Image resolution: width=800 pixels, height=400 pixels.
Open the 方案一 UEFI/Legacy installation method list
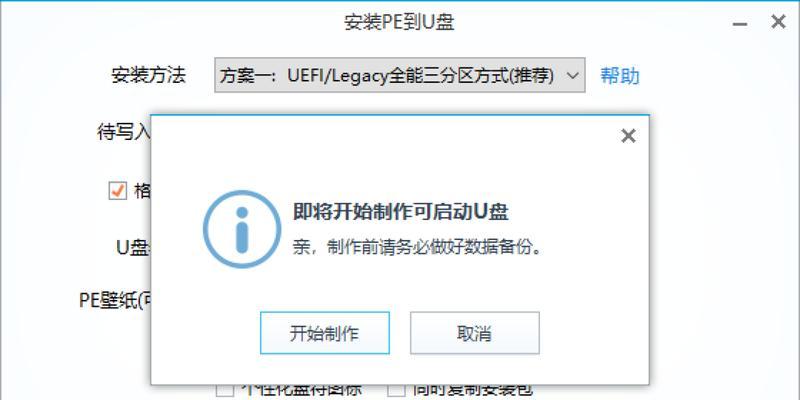click(x=399, y=75)
